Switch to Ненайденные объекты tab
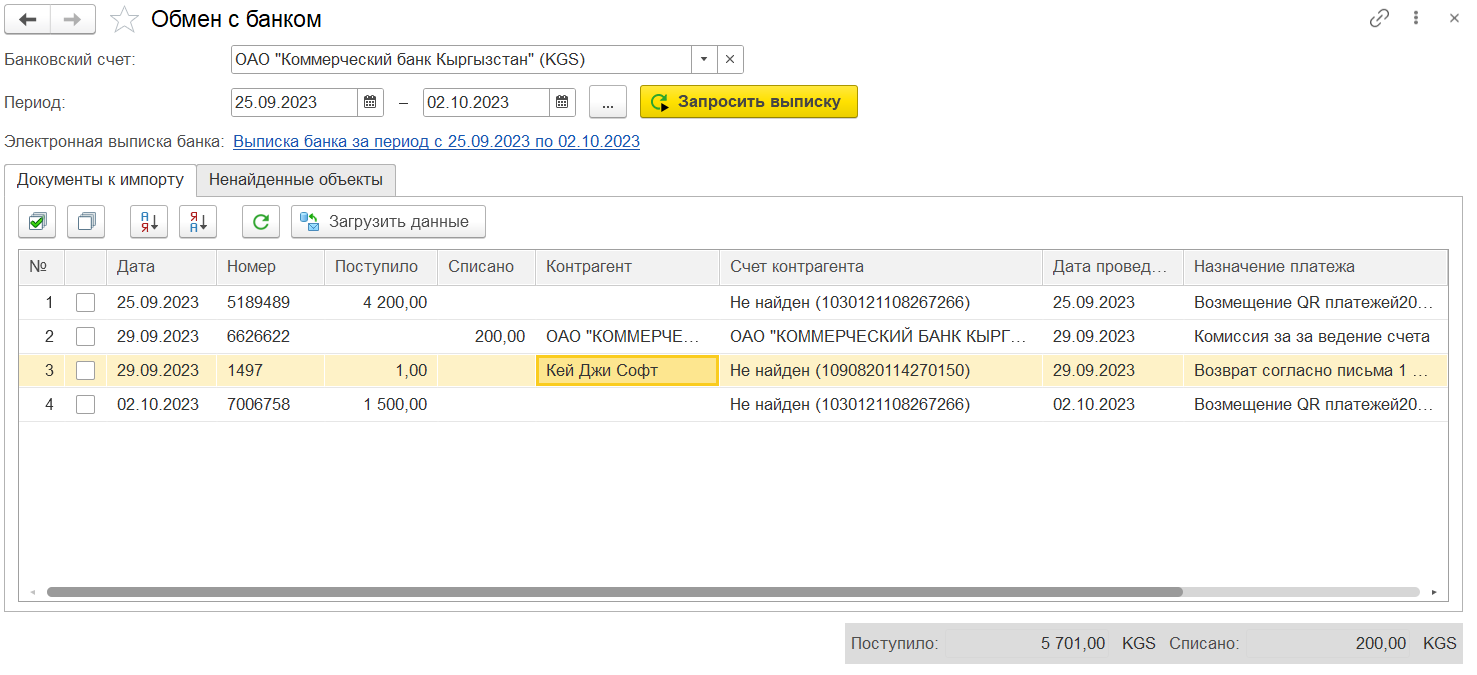 pos(296,180)
